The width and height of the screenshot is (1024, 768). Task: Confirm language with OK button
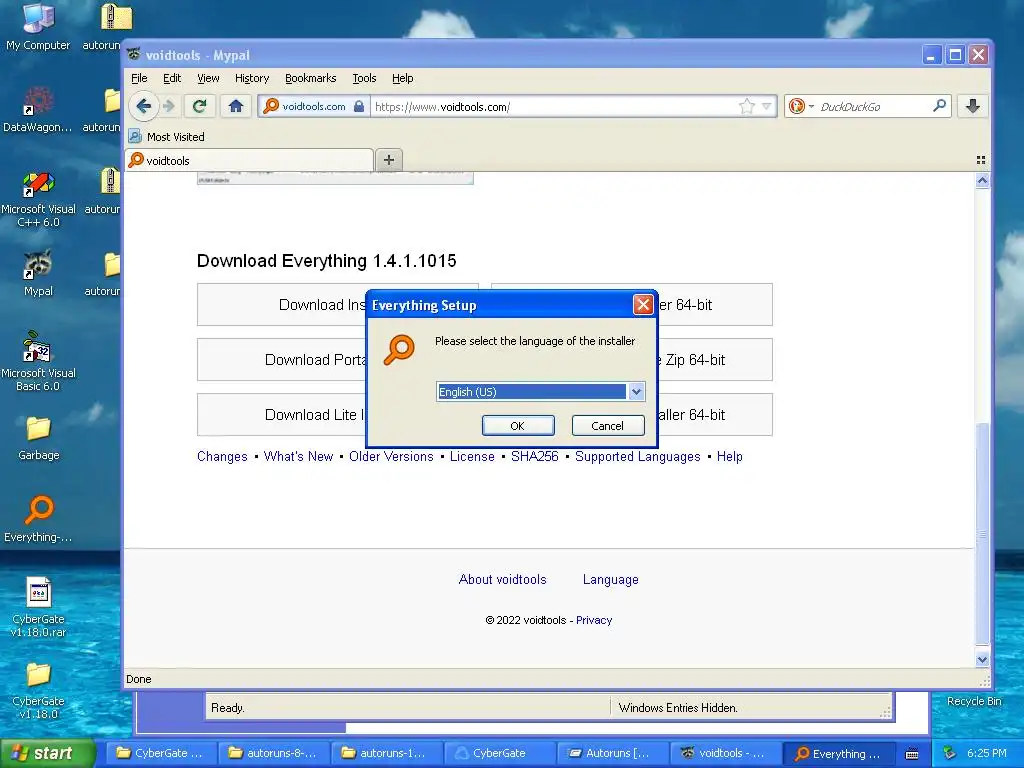(518, 426)
